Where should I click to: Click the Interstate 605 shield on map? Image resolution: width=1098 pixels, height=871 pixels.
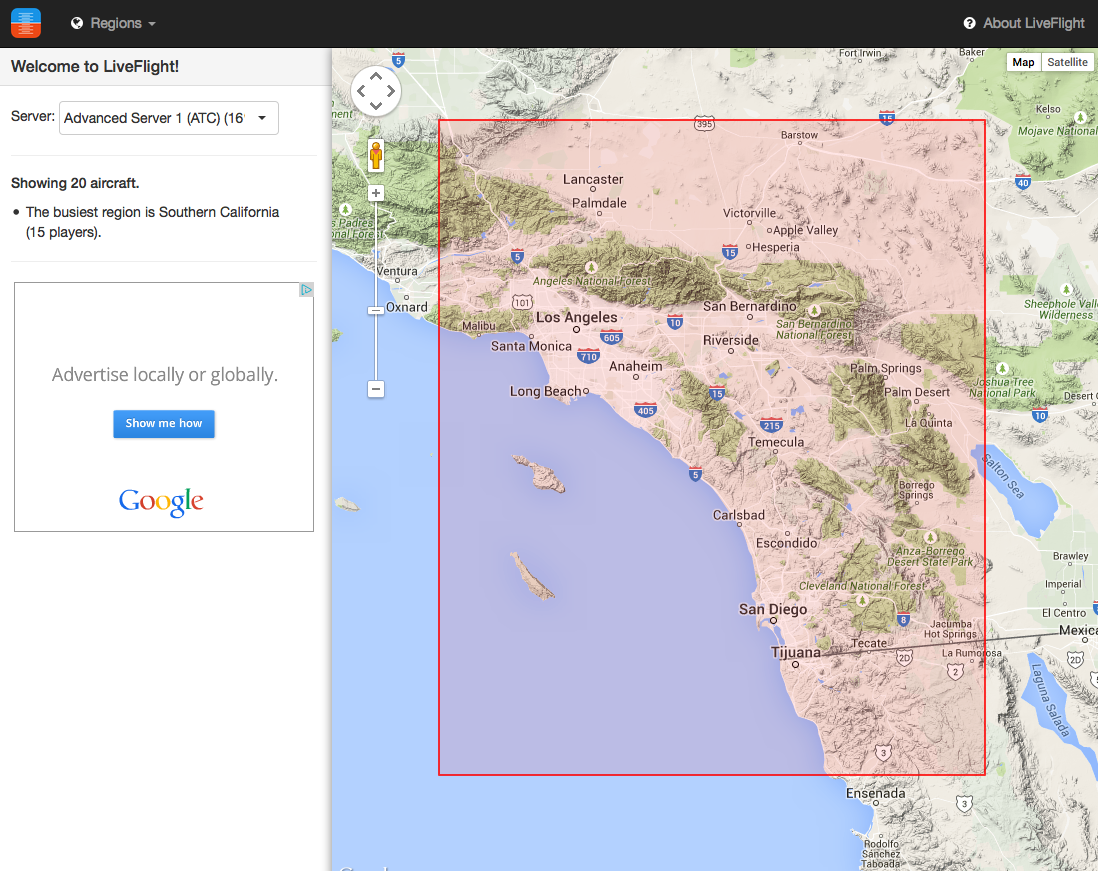[611, 337]
